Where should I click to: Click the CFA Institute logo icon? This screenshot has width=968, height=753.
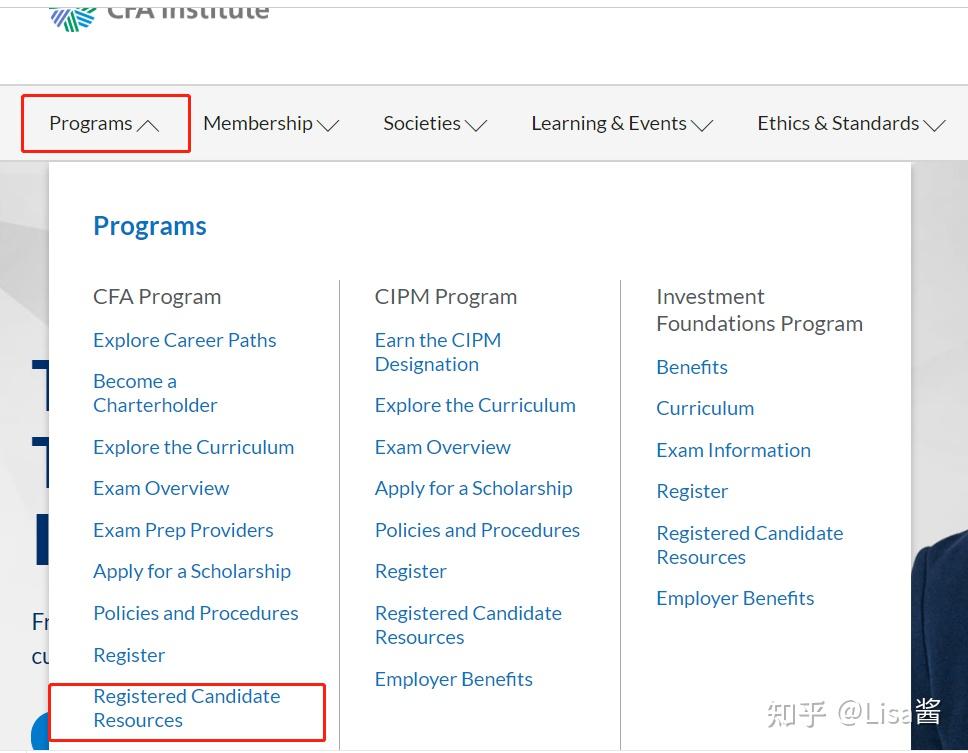[x=72, y=16]
